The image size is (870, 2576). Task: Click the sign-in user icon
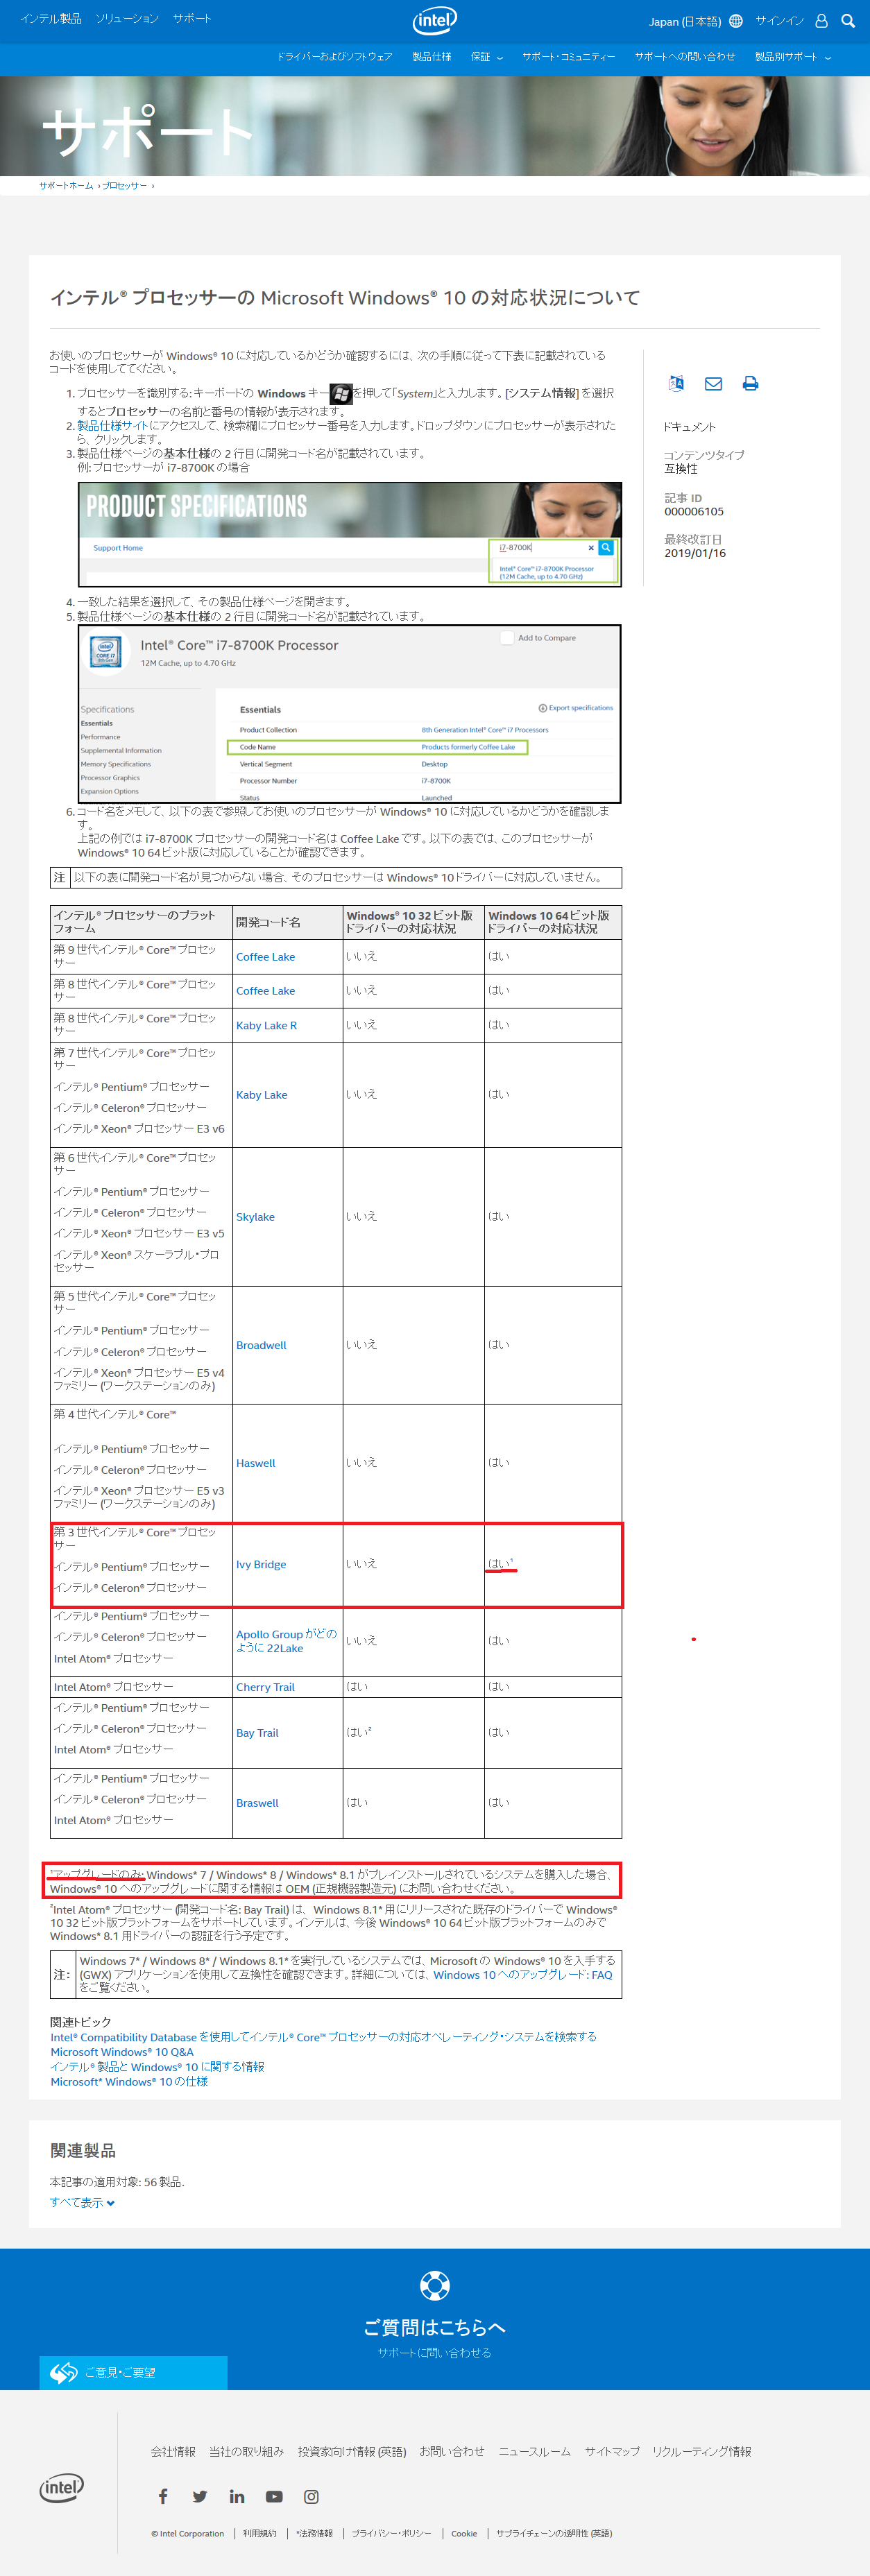821,21
